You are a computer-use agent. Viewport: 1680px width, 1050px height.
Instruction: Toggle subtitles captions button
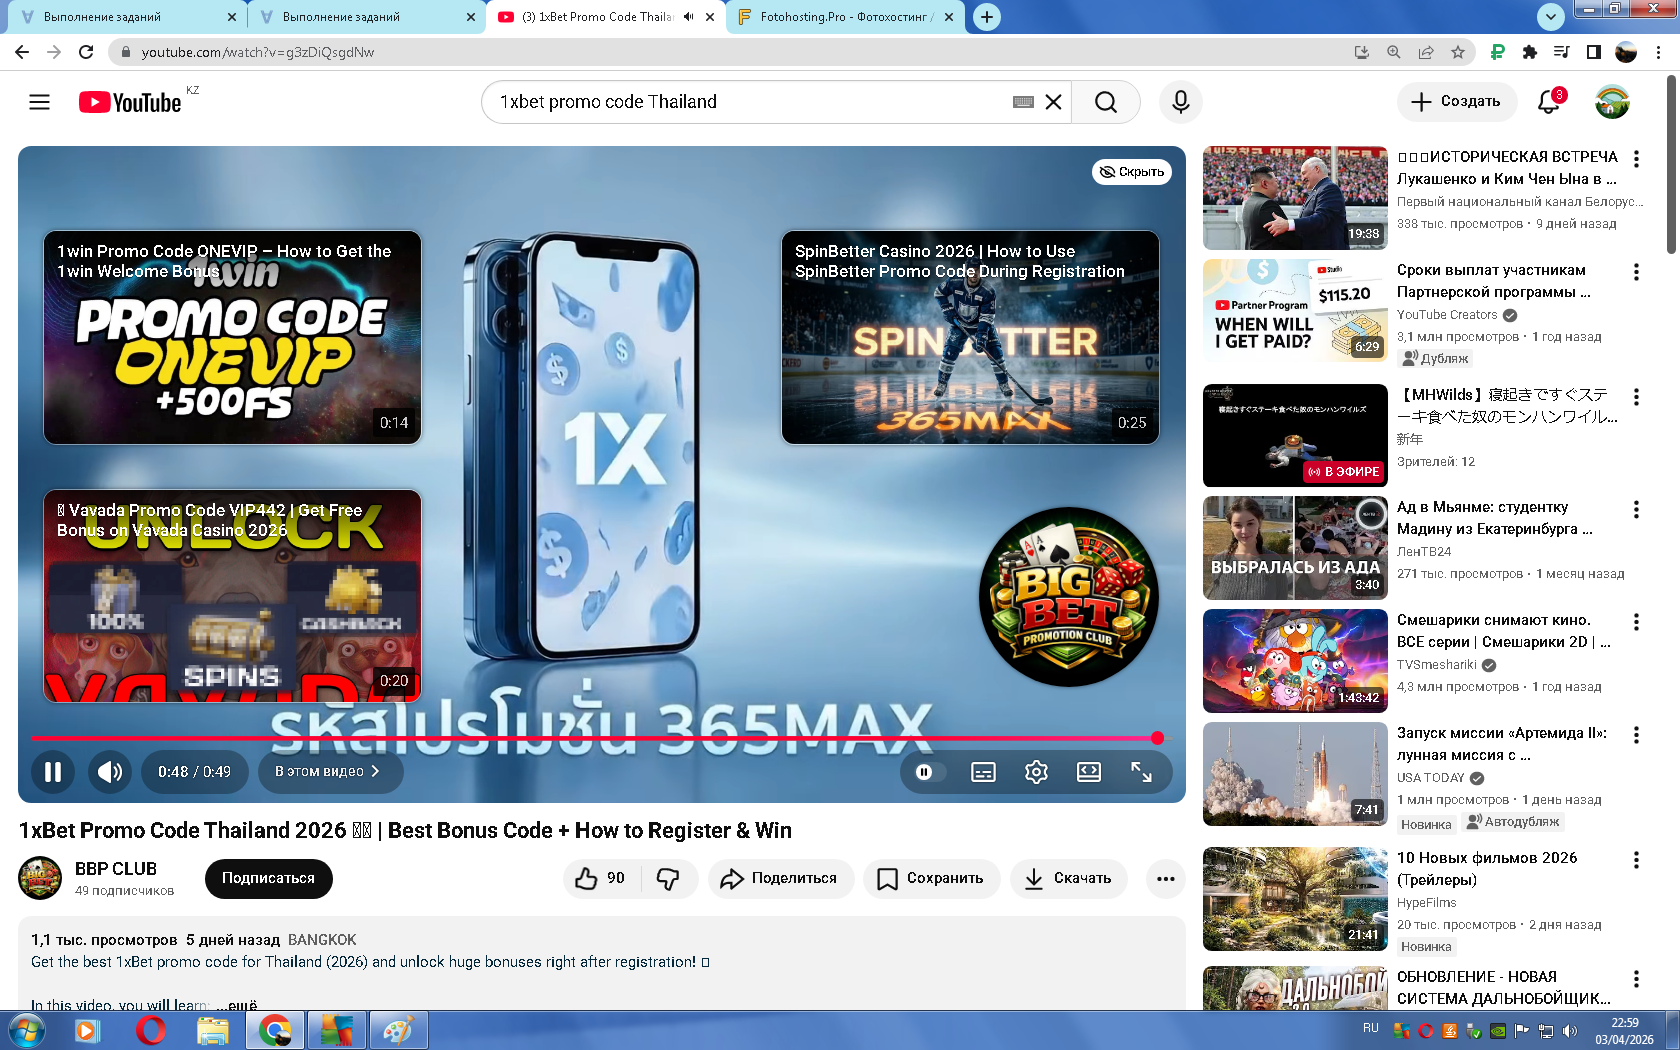[x=983, y=772]
